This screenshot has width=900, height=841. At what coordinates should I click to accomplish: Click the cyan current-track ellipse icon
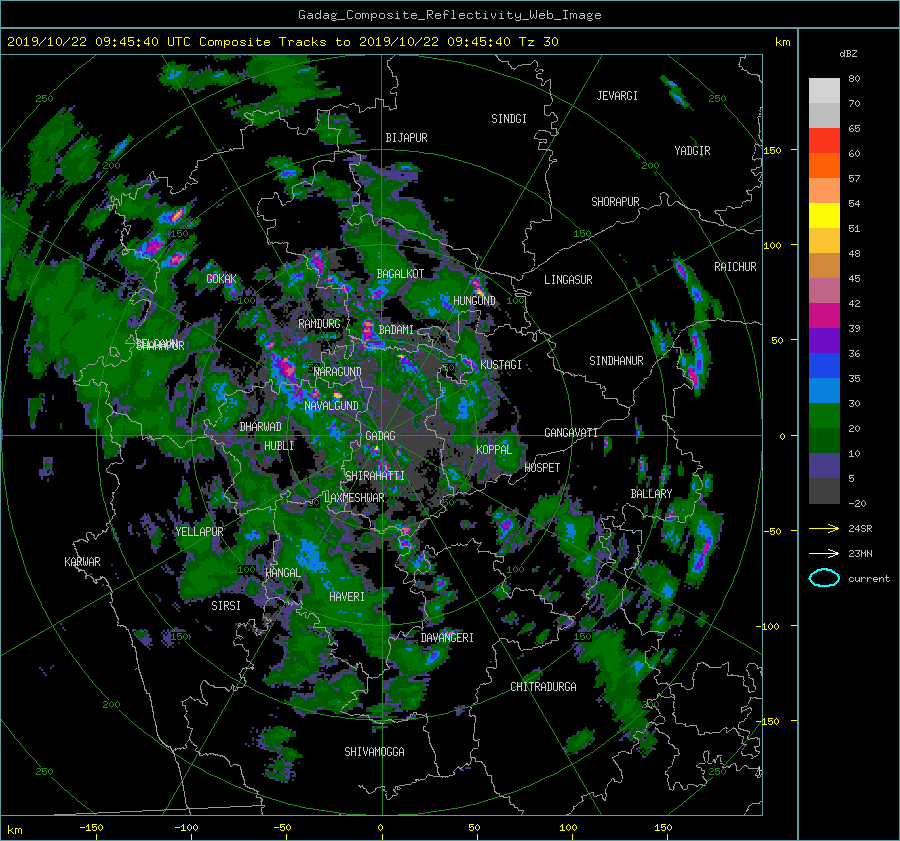824,578
